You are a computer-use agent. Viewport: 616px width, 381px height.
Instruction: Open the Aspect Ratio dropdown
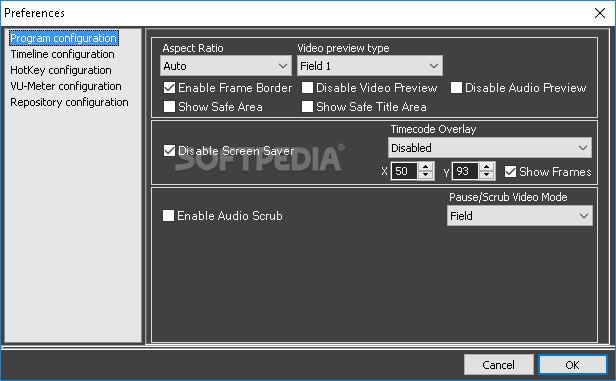(x=226, y=66)
